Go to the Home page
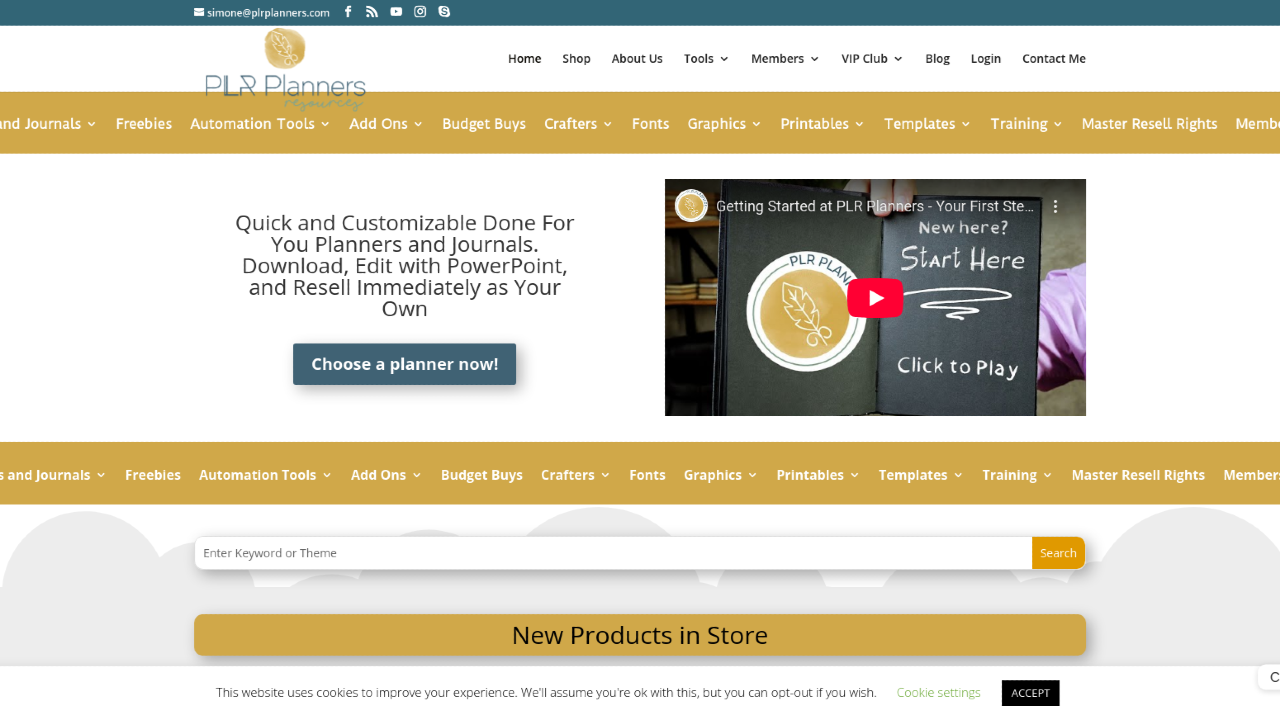Screen dimensions: 1280x720 click(524, 59)
